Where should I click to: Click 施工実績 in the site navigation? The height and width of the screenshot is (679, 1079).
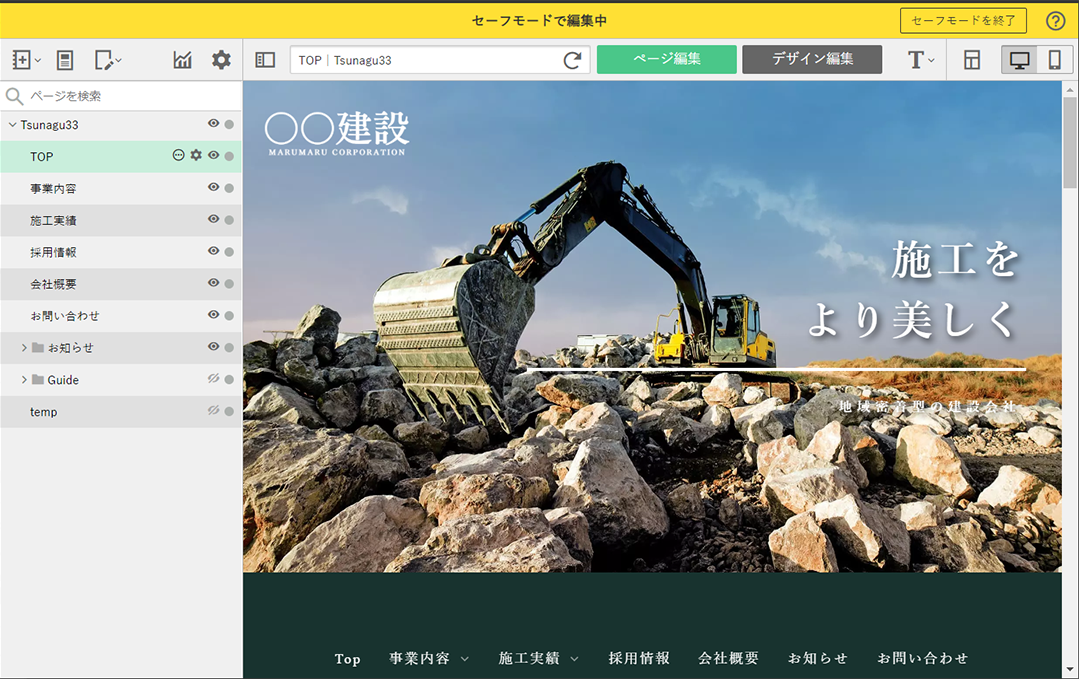click(531, 658)
